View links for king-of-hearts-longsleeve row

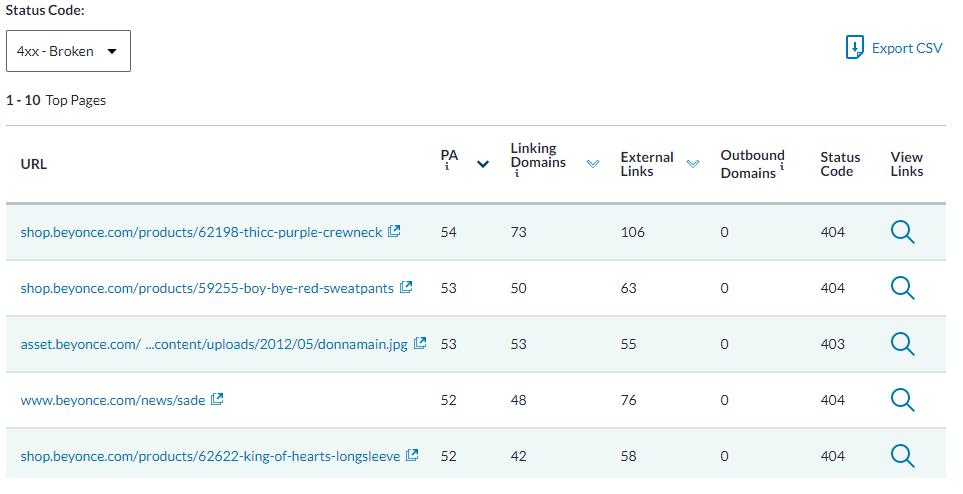tap(902, 456)
